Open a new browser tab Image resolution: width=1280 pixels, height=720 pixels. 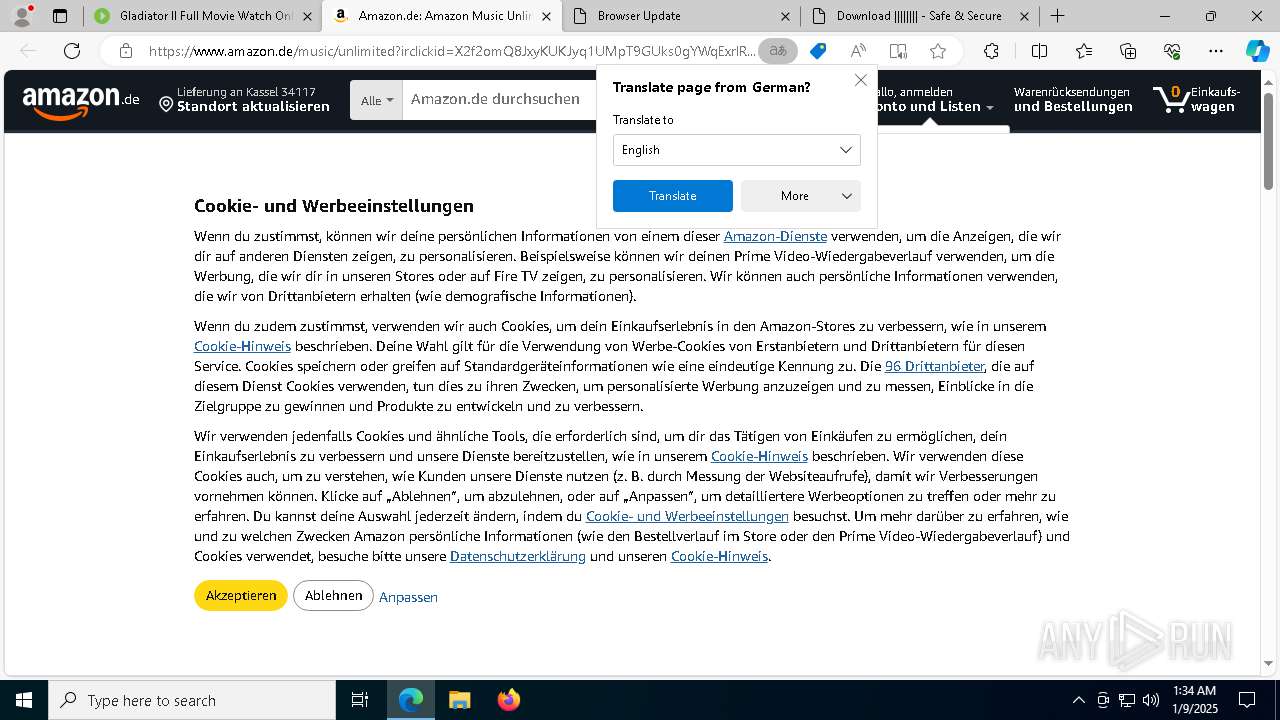[1057, 16]
